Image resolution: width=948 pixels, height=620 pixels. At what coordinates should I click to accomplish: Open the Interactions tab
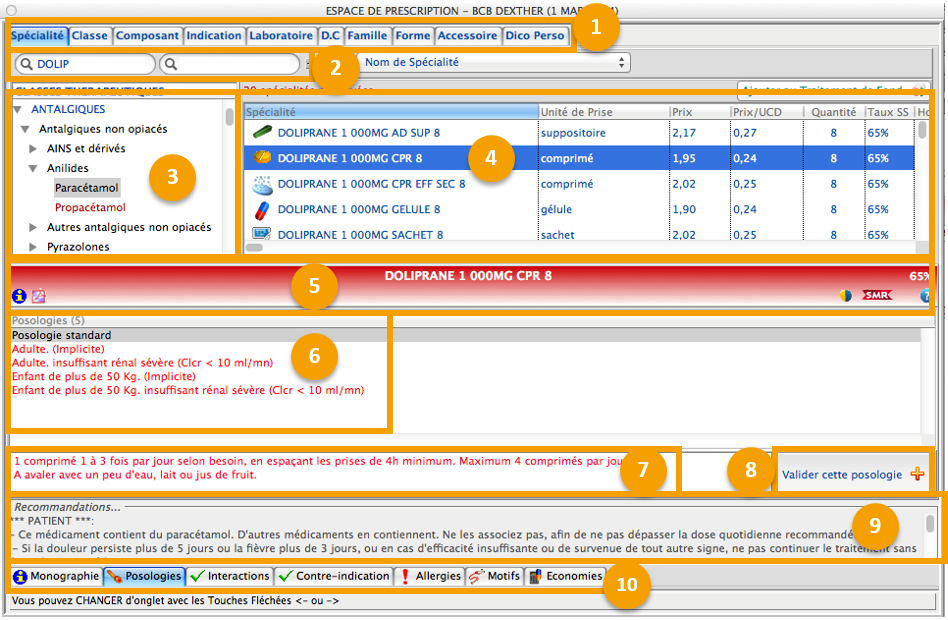231,576
